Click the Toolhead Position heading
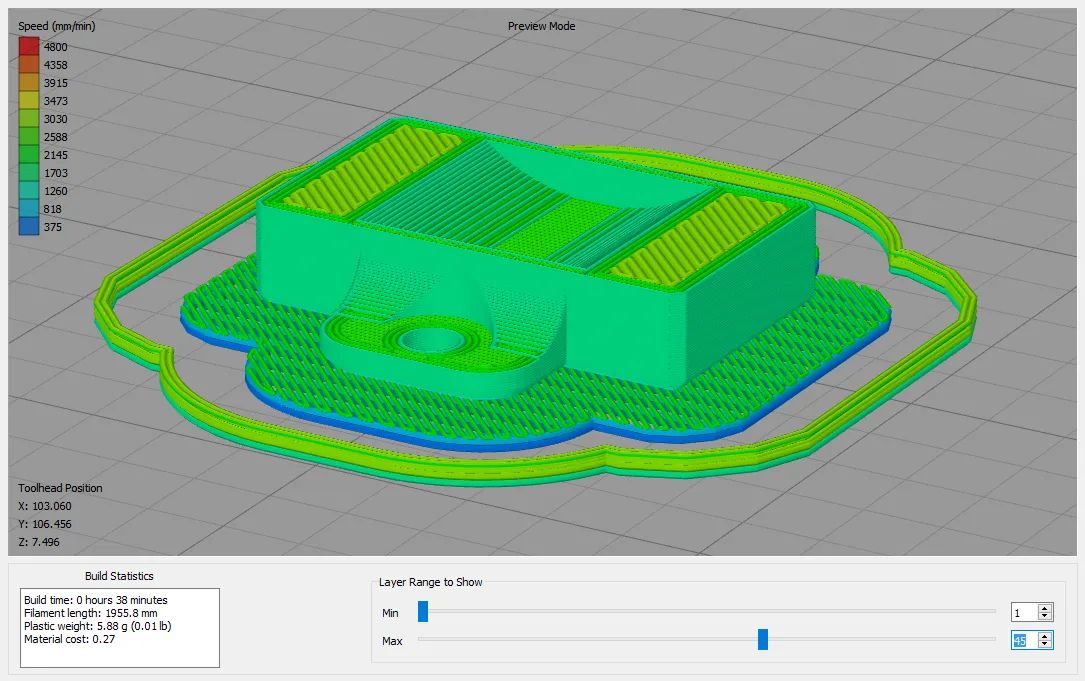Screen dimensions: 1085x681 click(x=60, y=488)
